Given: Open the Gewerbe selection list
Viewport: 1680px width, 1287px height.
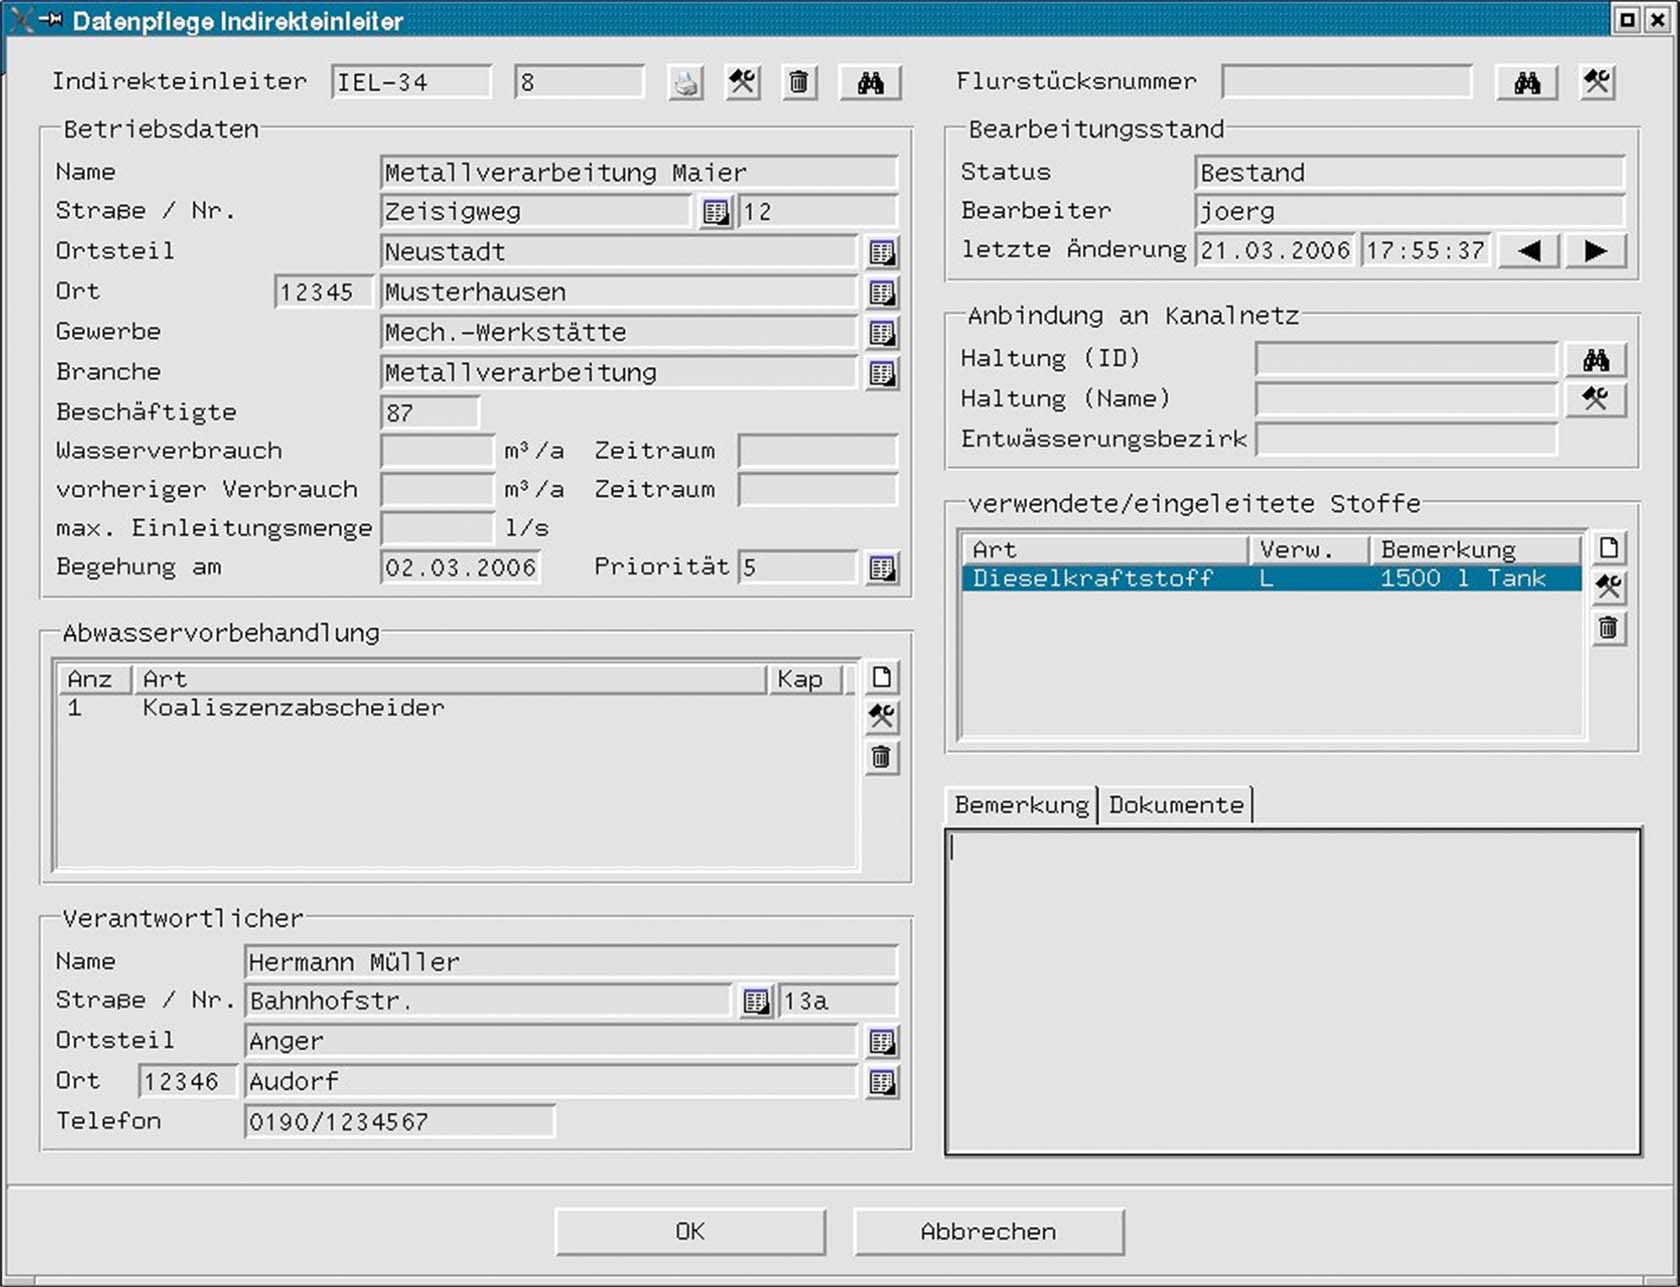Looking at the screenshot, I should [x=881, y=333].
